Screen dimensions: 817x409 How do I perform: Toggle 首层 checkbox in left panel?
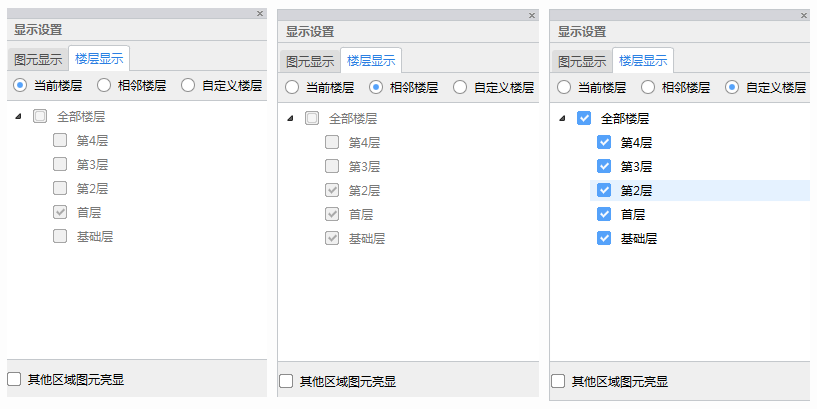point(60,212)
